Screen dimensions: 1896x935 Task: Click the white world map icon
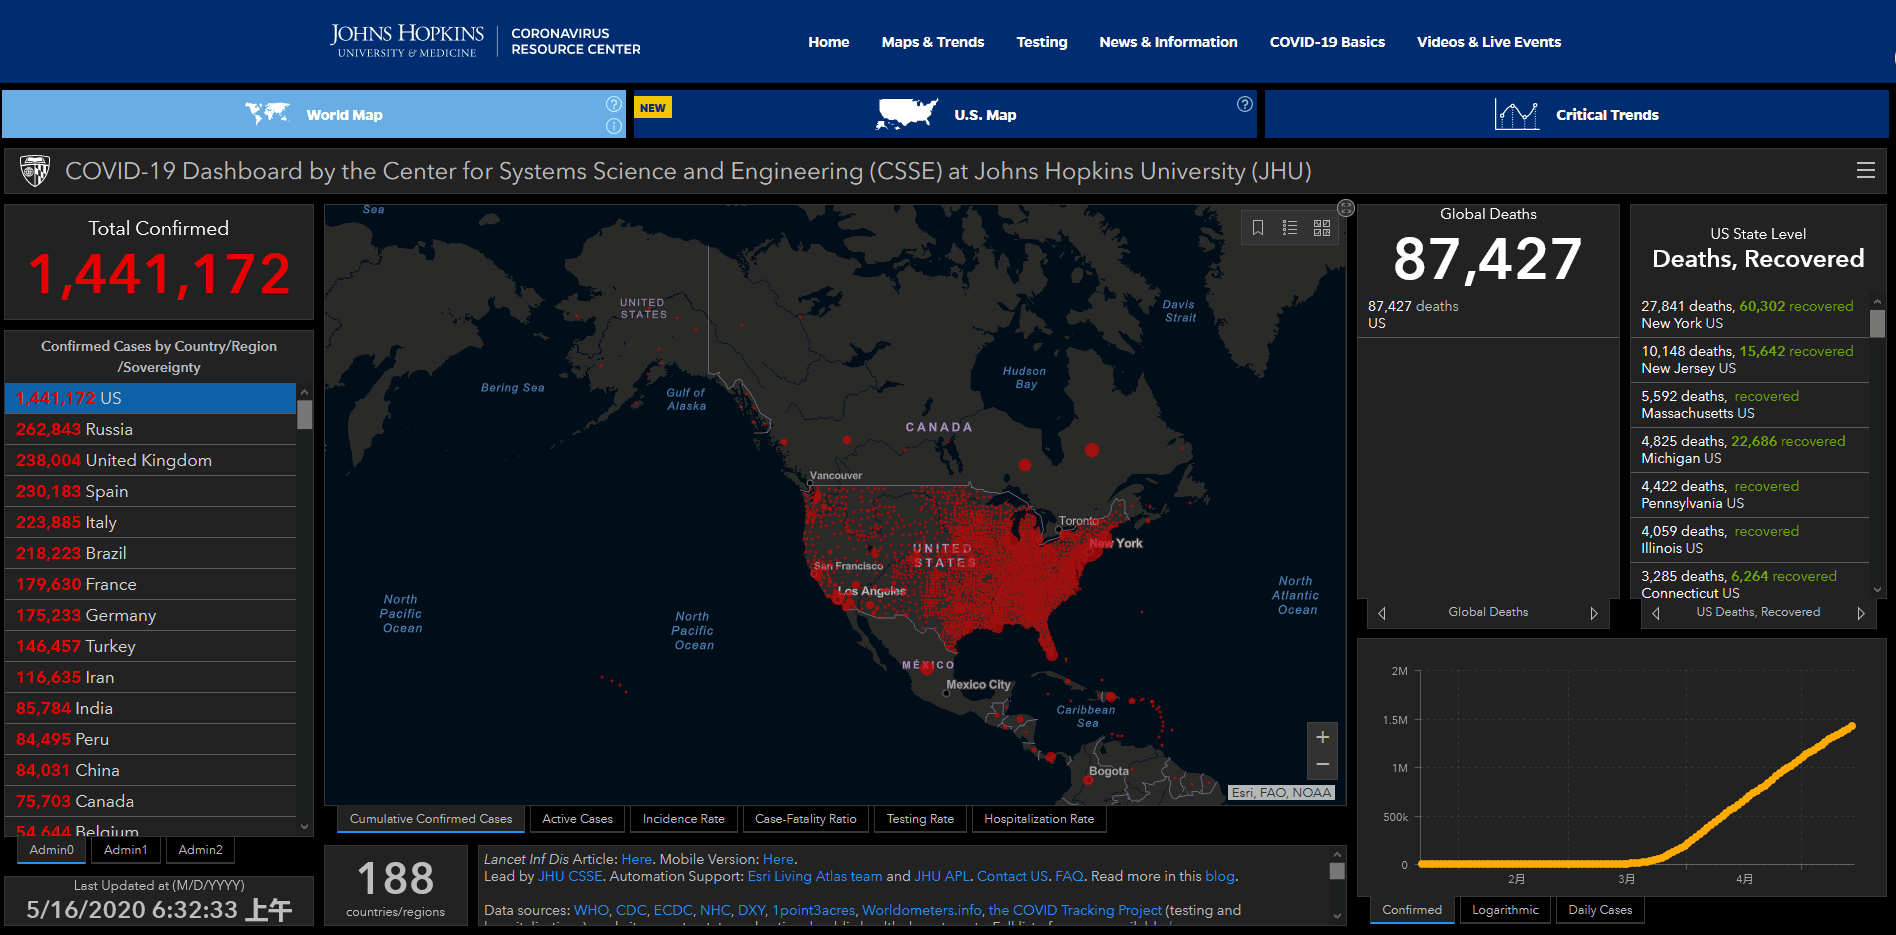[268, 113]
